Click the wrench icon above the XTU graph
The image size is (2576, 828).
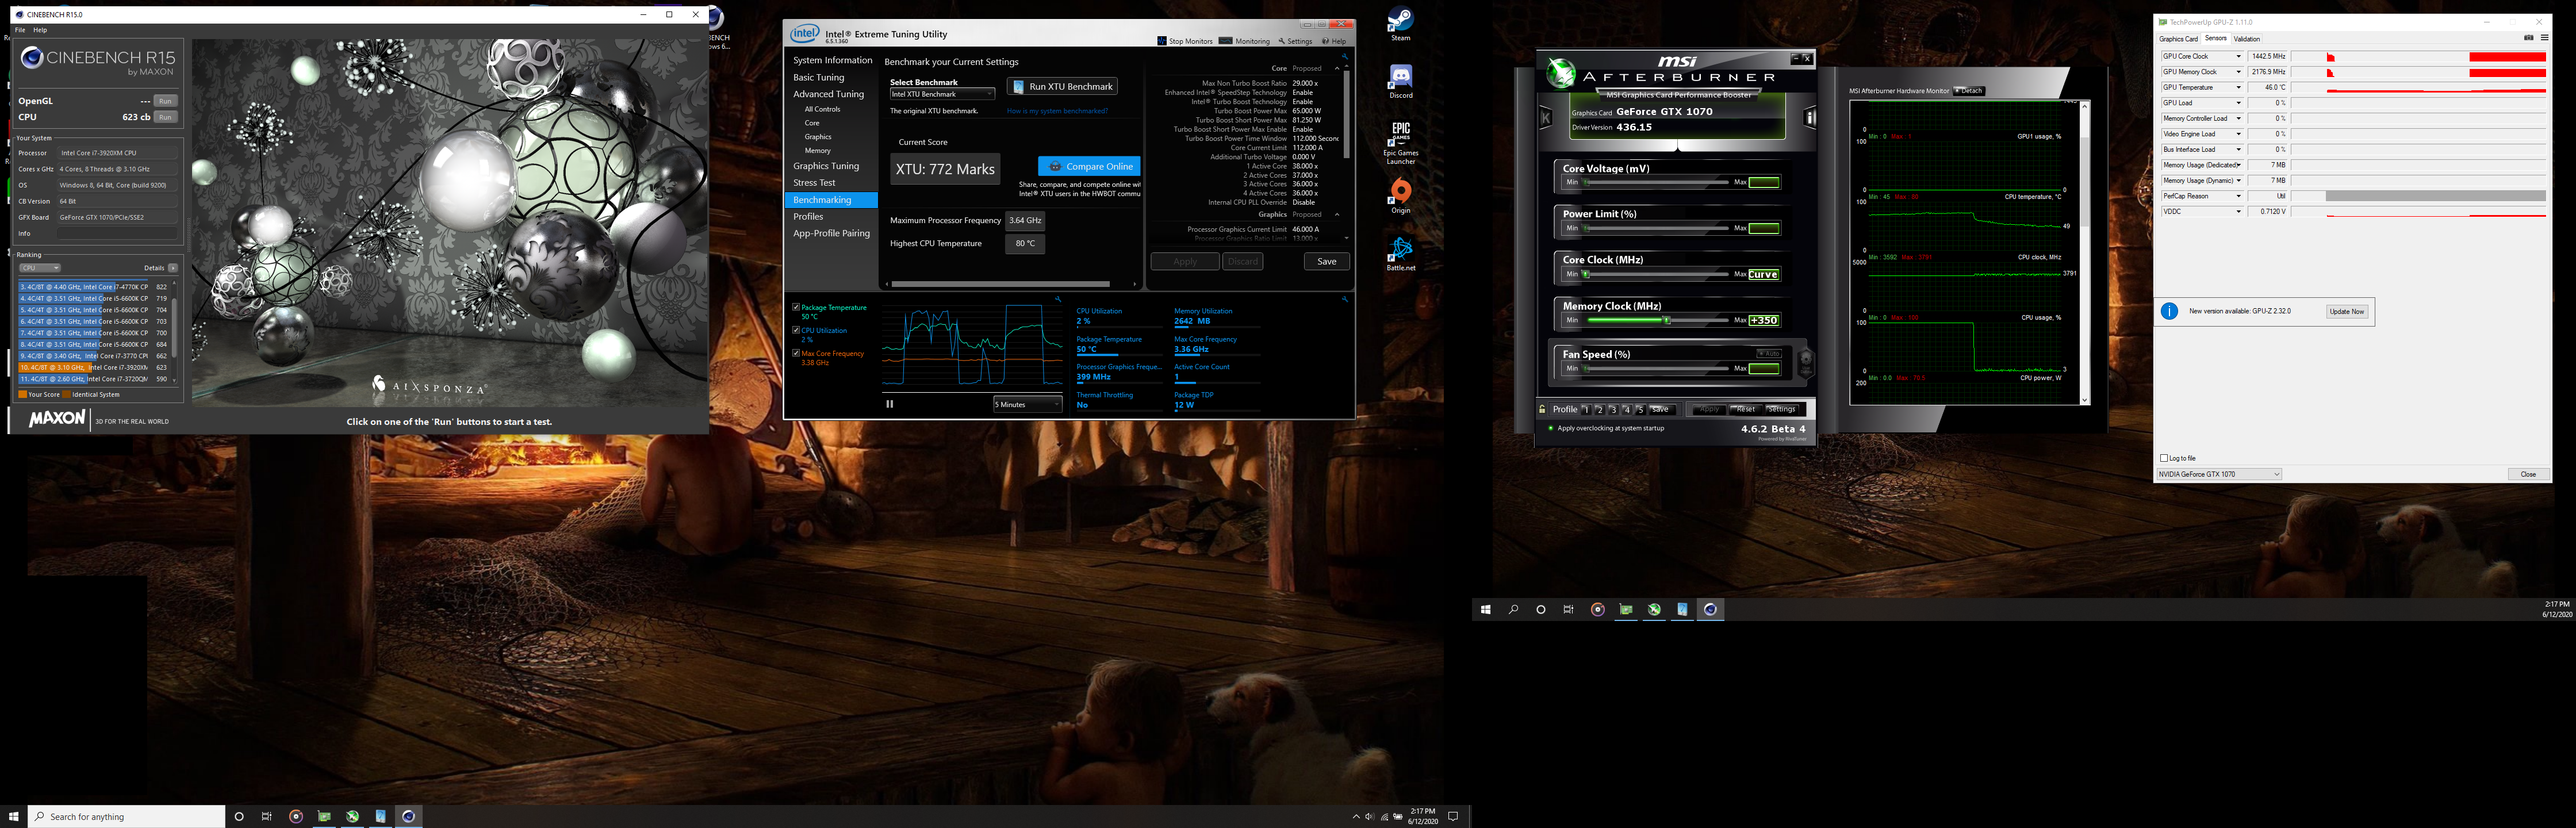pos(1057,298)
